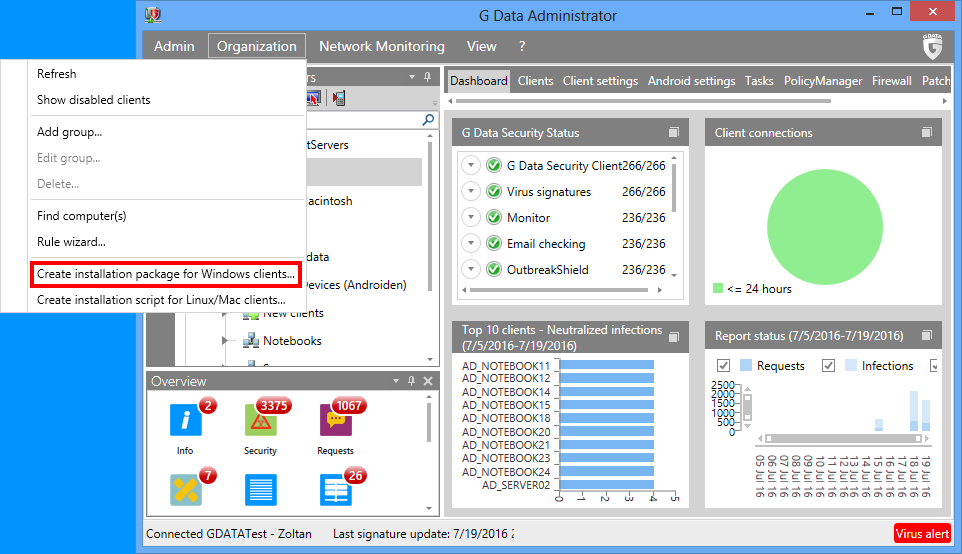The height and width of the screenshot is (554, 962).
Task: Expand the G Data Security Client status row
Action: [x=471, y=166]
